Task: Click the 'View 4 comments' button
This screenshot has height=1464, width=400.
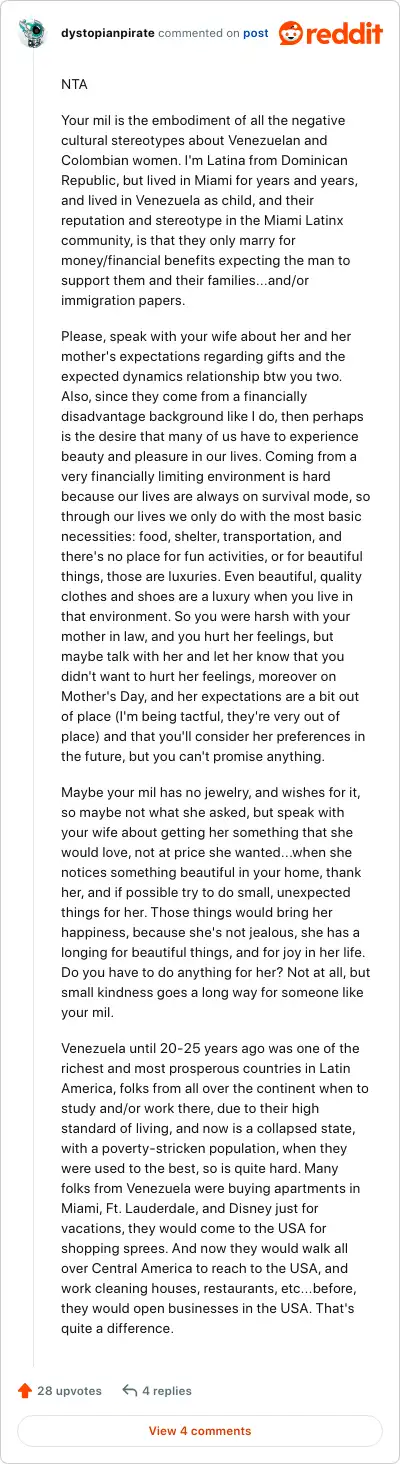Action: tap(200, 1431)
